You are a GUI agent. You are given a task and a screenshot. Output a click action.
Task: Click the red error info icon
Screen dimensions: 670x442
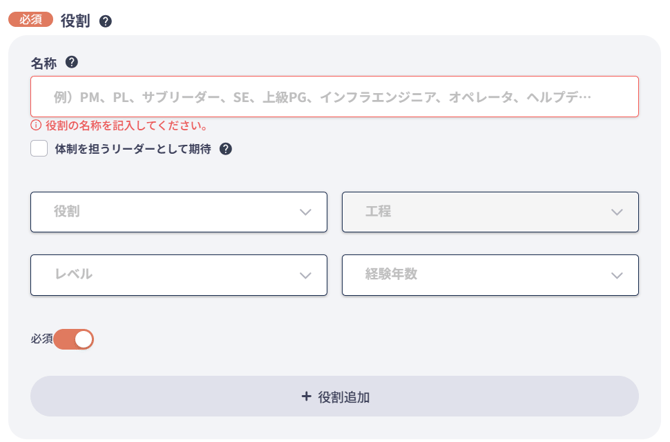36,125
